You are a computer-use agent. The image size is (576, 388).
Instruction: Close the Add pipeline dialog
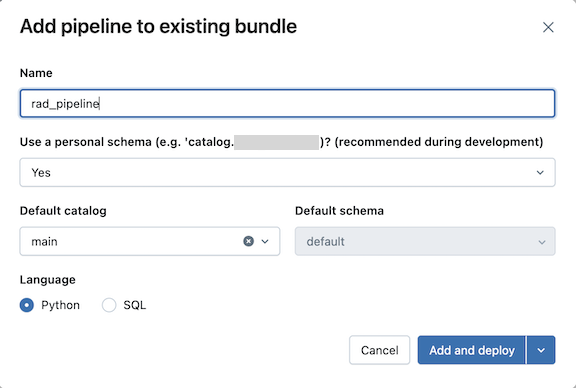[548, 27]
